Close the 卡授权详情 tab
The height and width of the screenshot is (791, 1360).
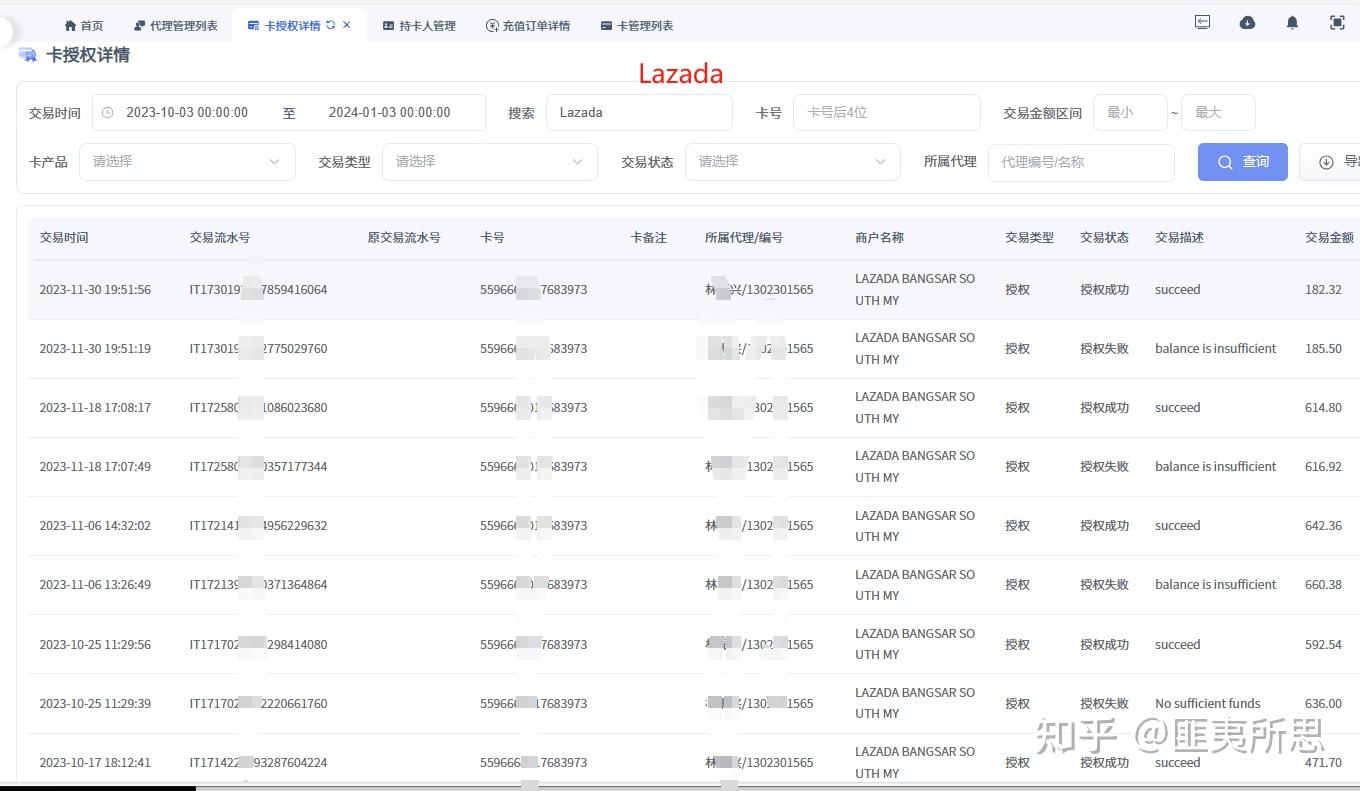[x=346, y=25]
